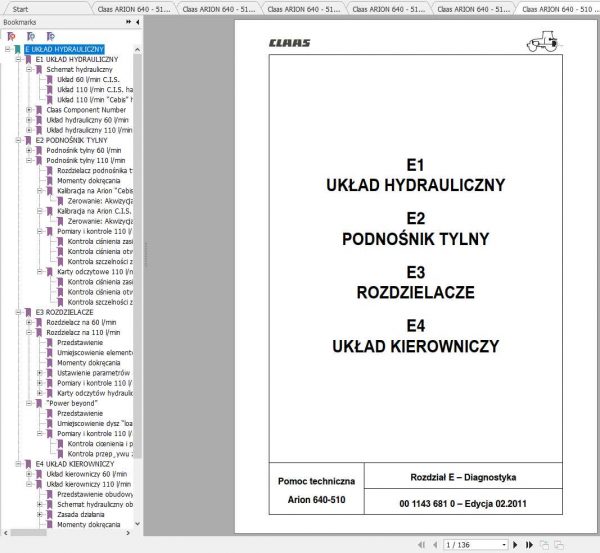Switch to the Start tab
Image resolution: width=600 pixels, height=553 pixels.
[20, 9]
